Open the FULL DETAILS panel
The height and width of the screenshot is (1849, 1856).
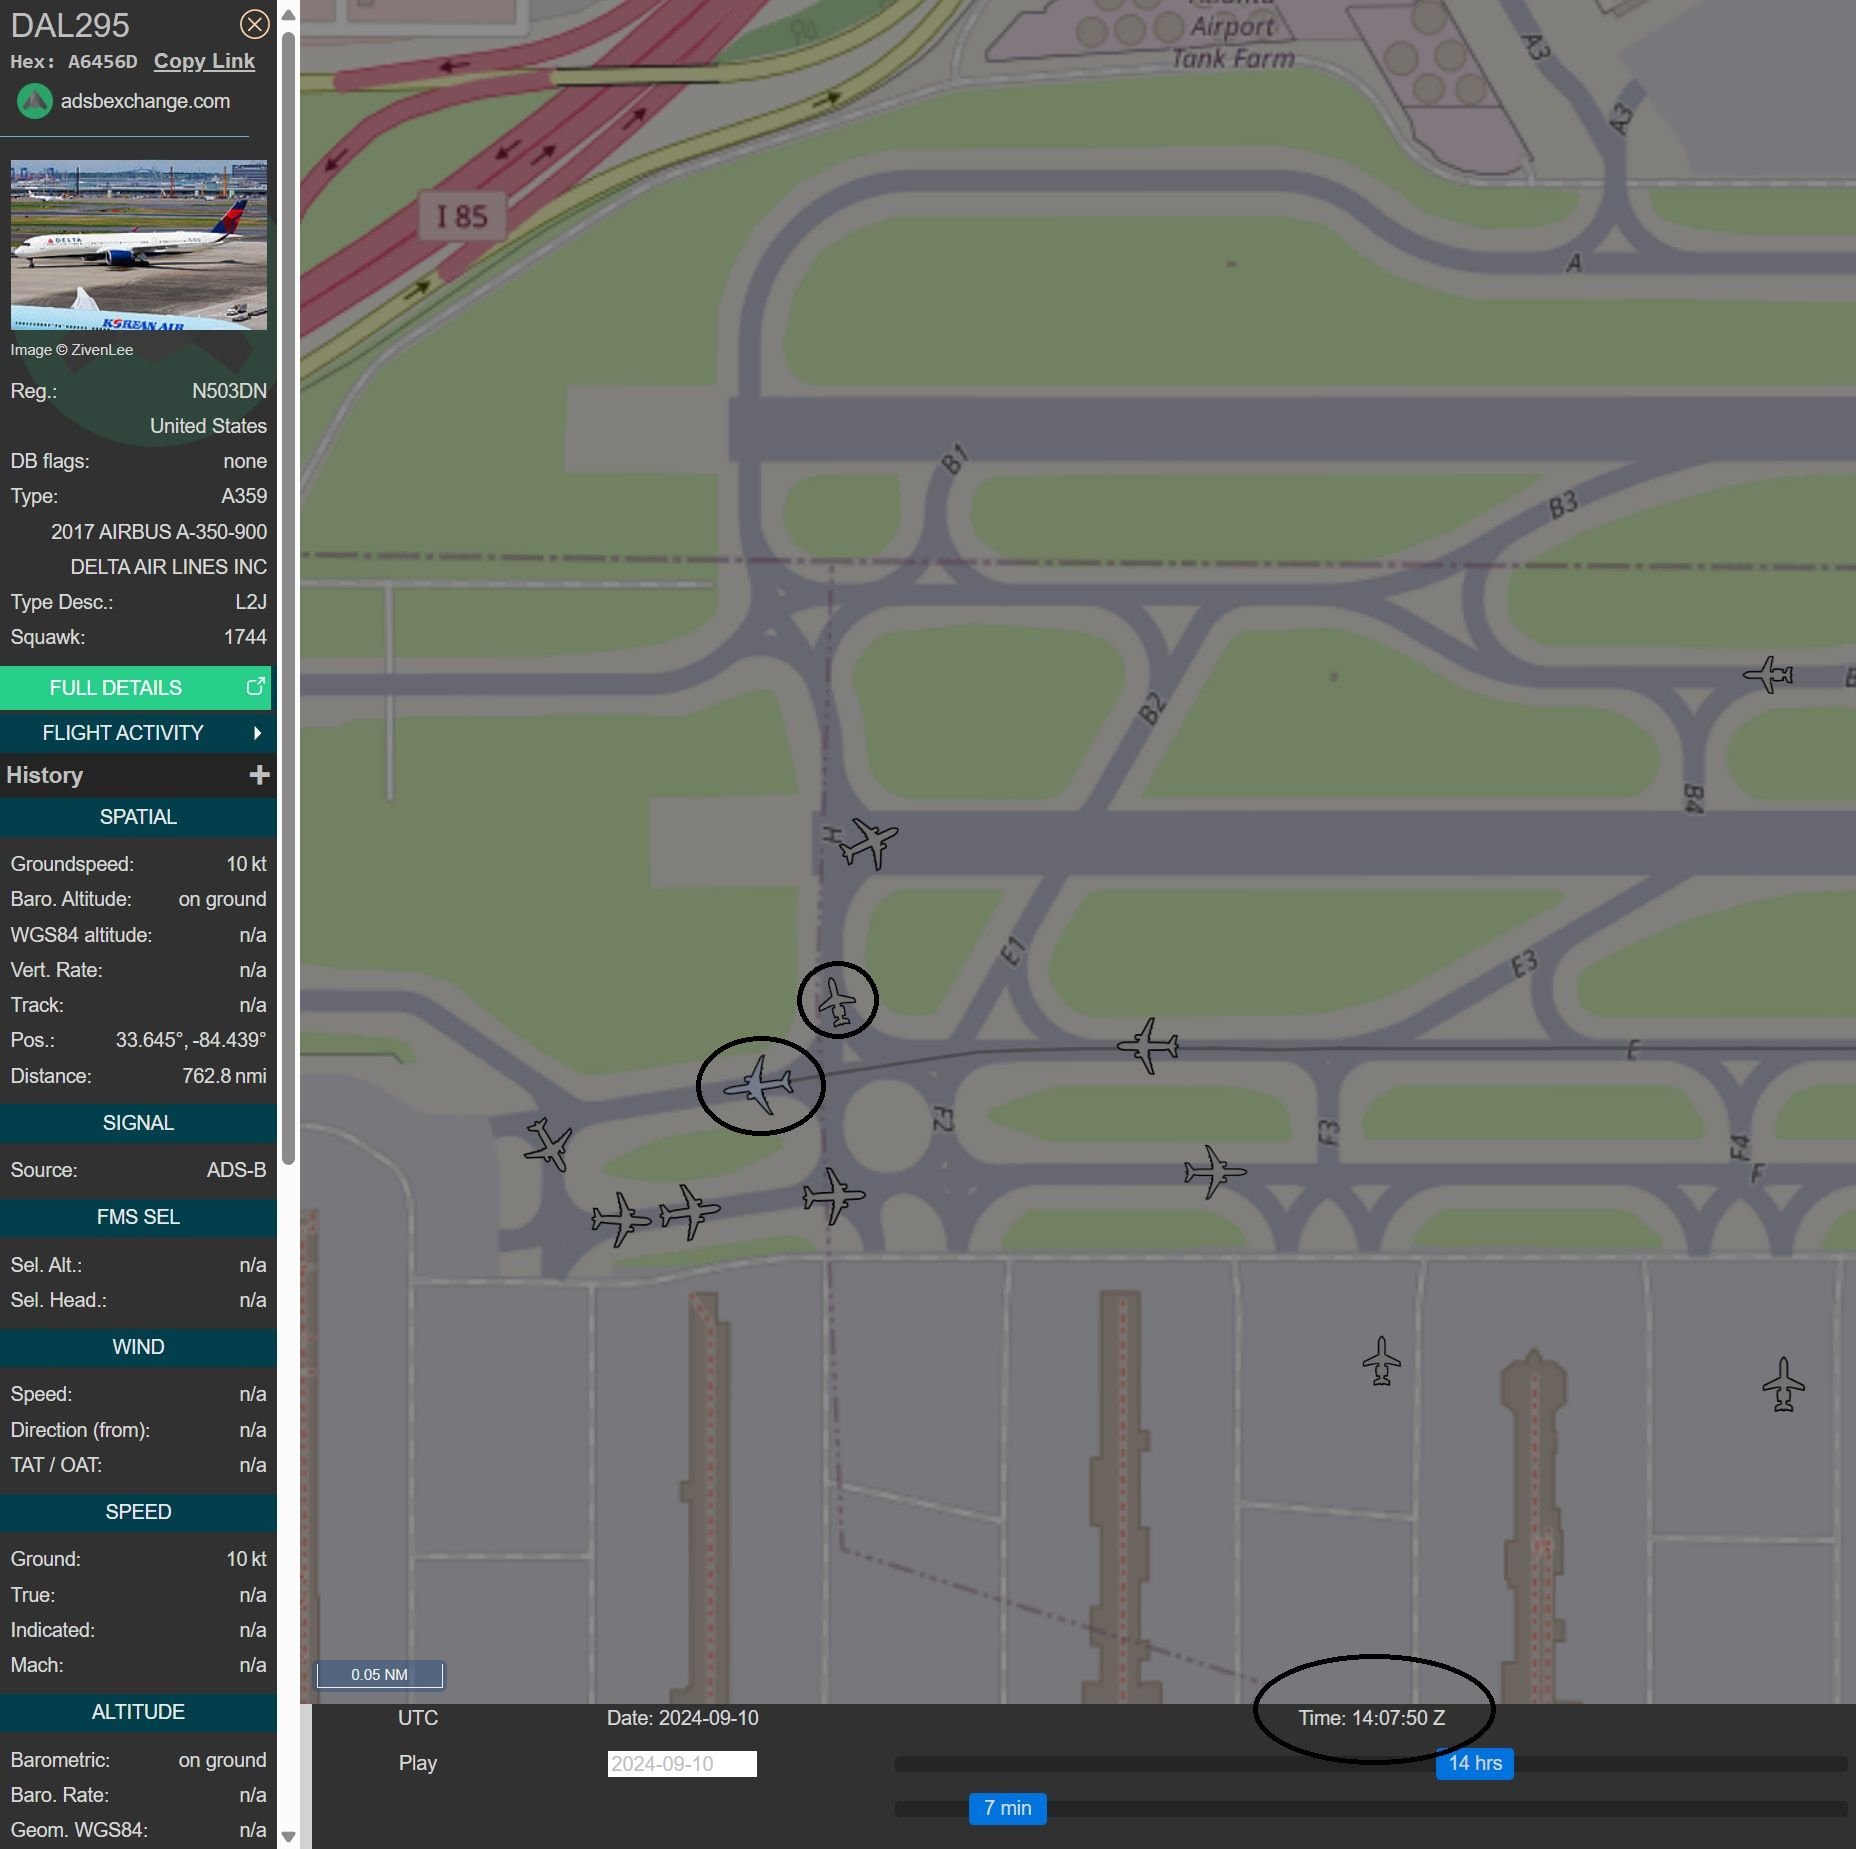(115, 687)
